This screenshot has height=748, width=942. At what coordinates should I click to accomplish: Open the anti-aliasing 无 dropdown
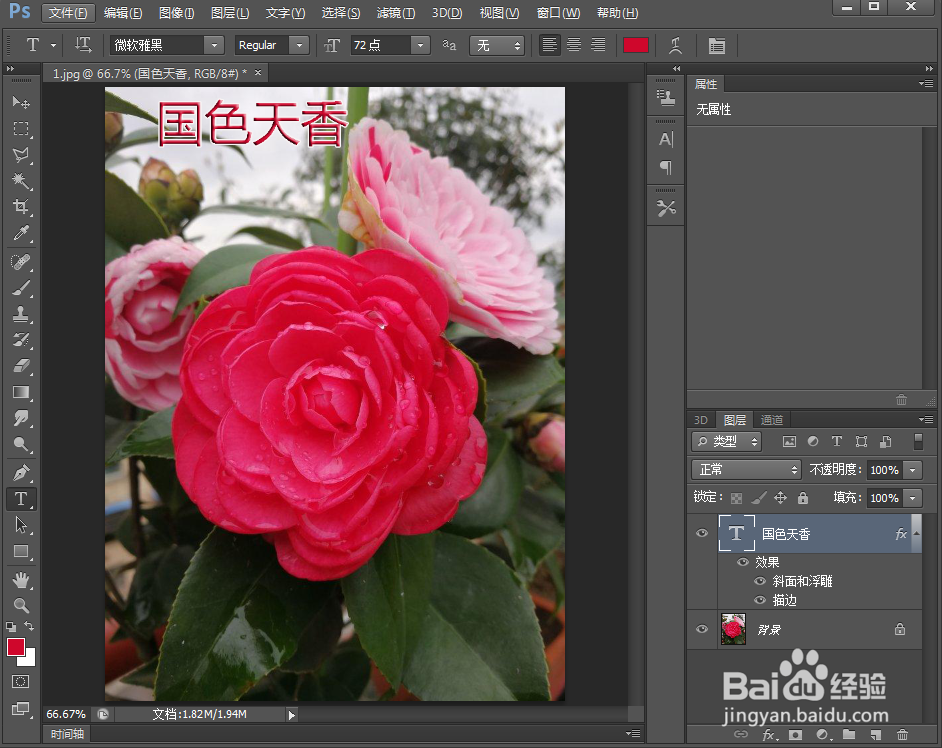[x=497, y=45]
